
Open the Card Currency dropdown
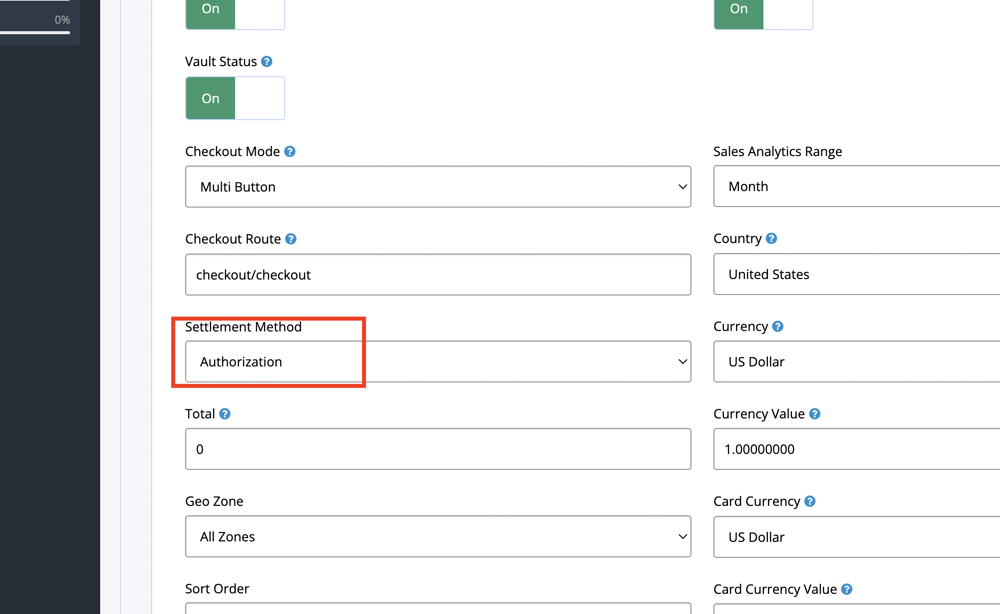pyautogui.click(x=857, y=537)
